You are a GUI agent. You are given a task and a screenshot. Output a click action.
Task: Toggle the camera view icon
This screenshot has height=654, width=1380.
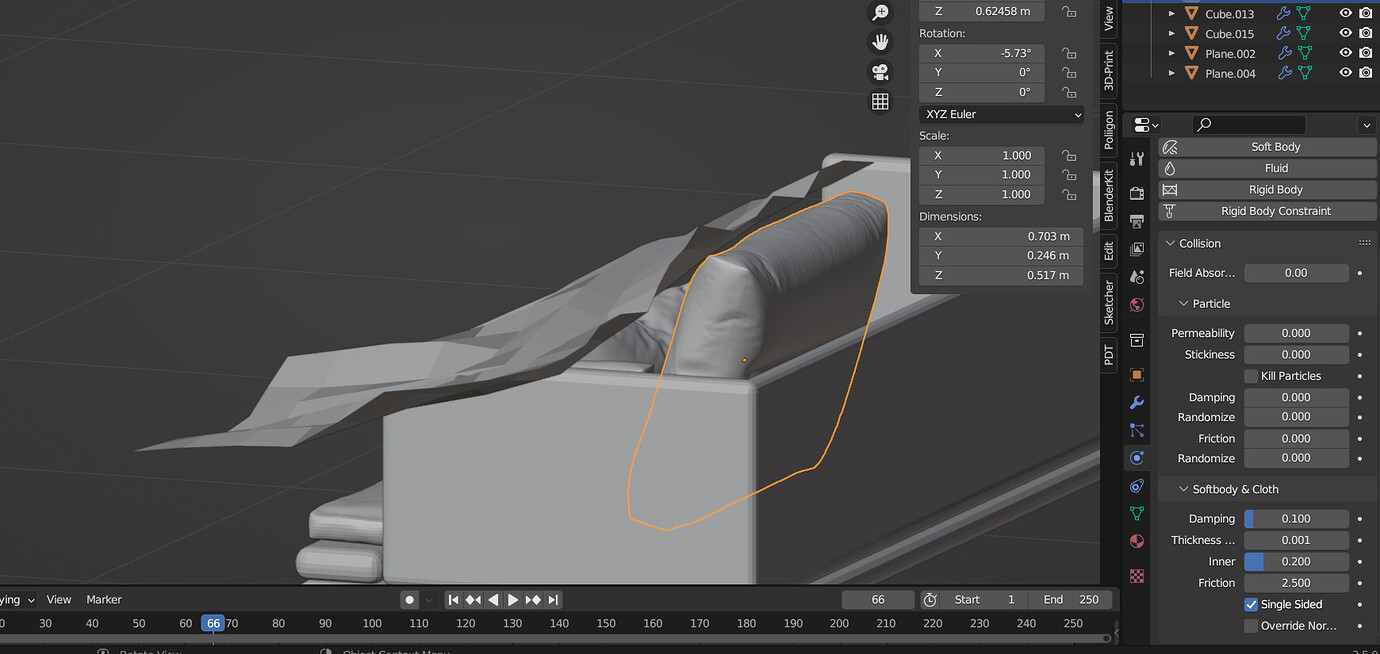tap(880, 72)
